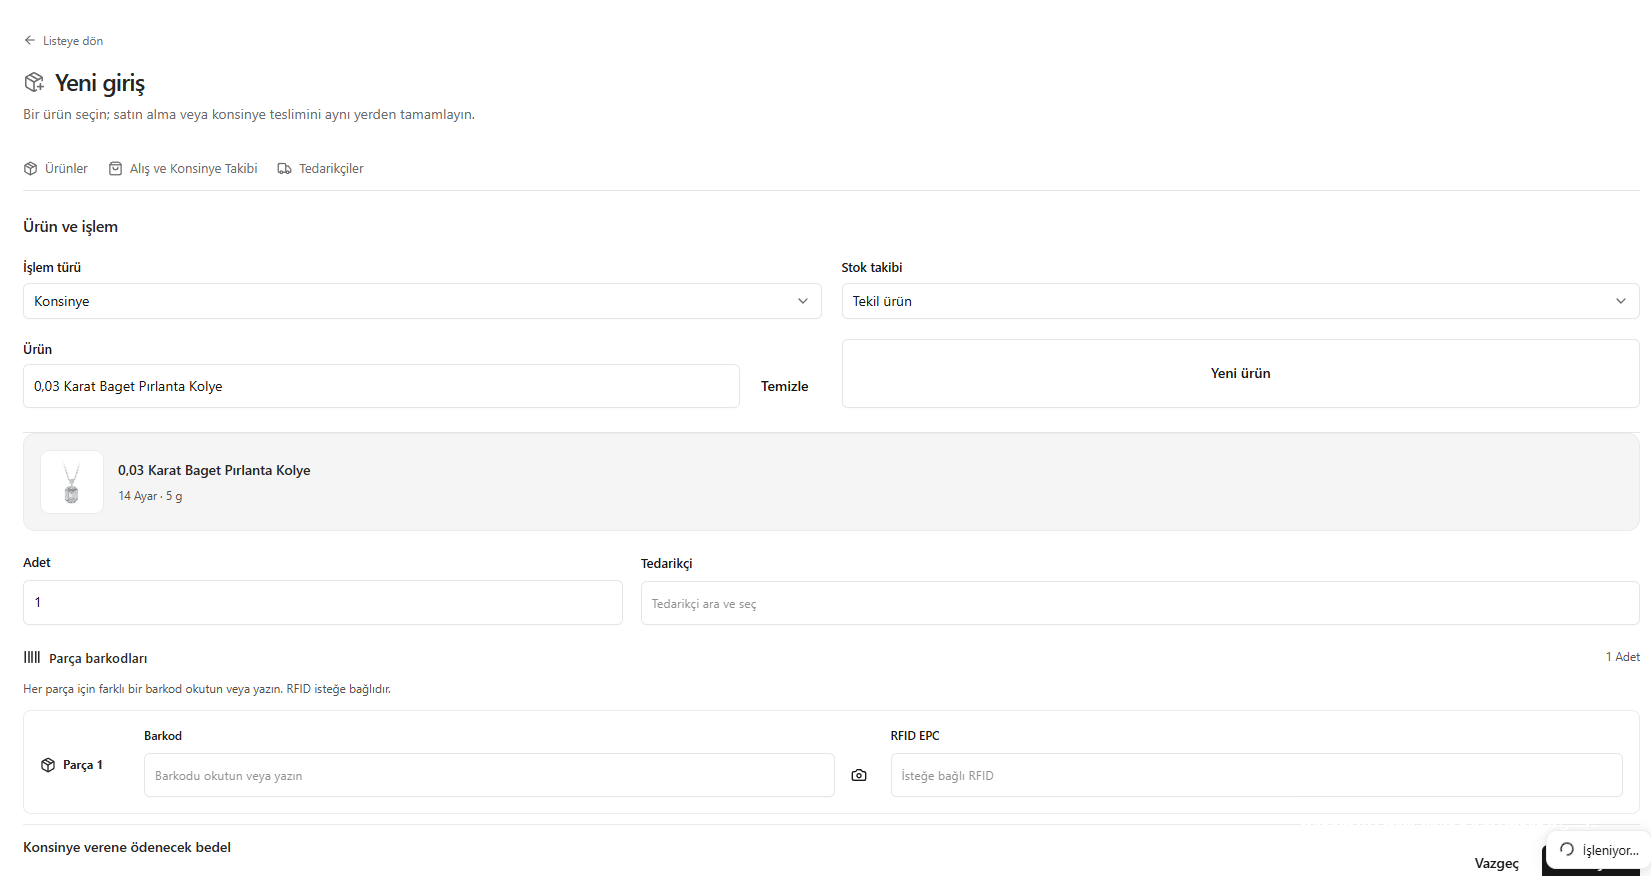Open camera barcode scanner
The height and width of the screenshot is (876, 1651).
(x=859, y=775)
